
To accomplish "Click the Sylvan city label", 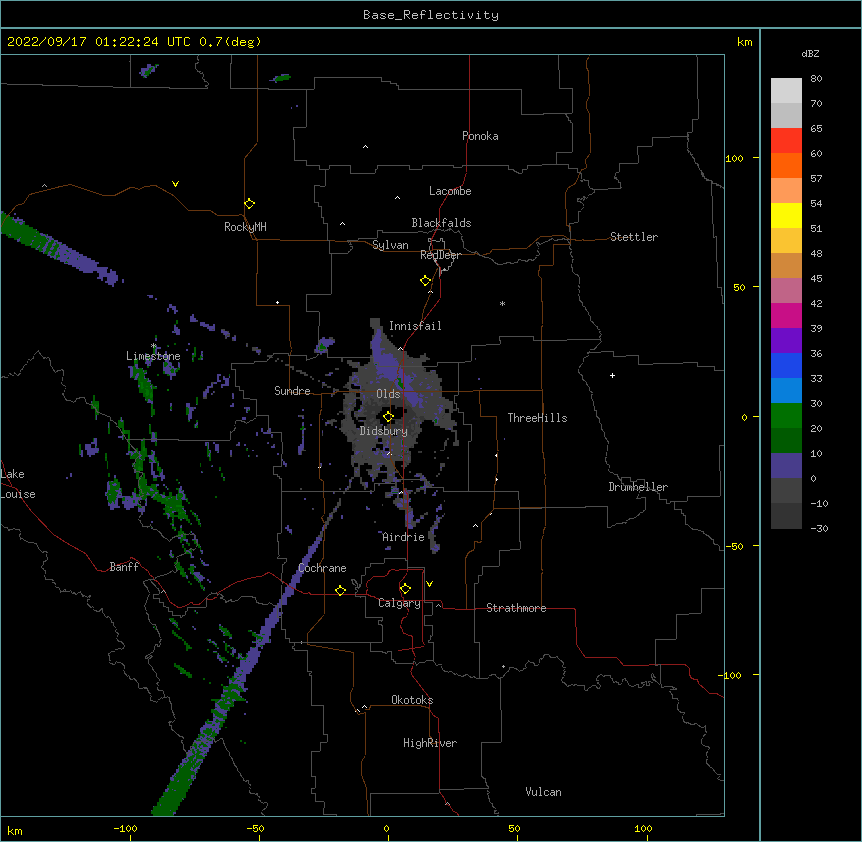I will pos(390,245).
